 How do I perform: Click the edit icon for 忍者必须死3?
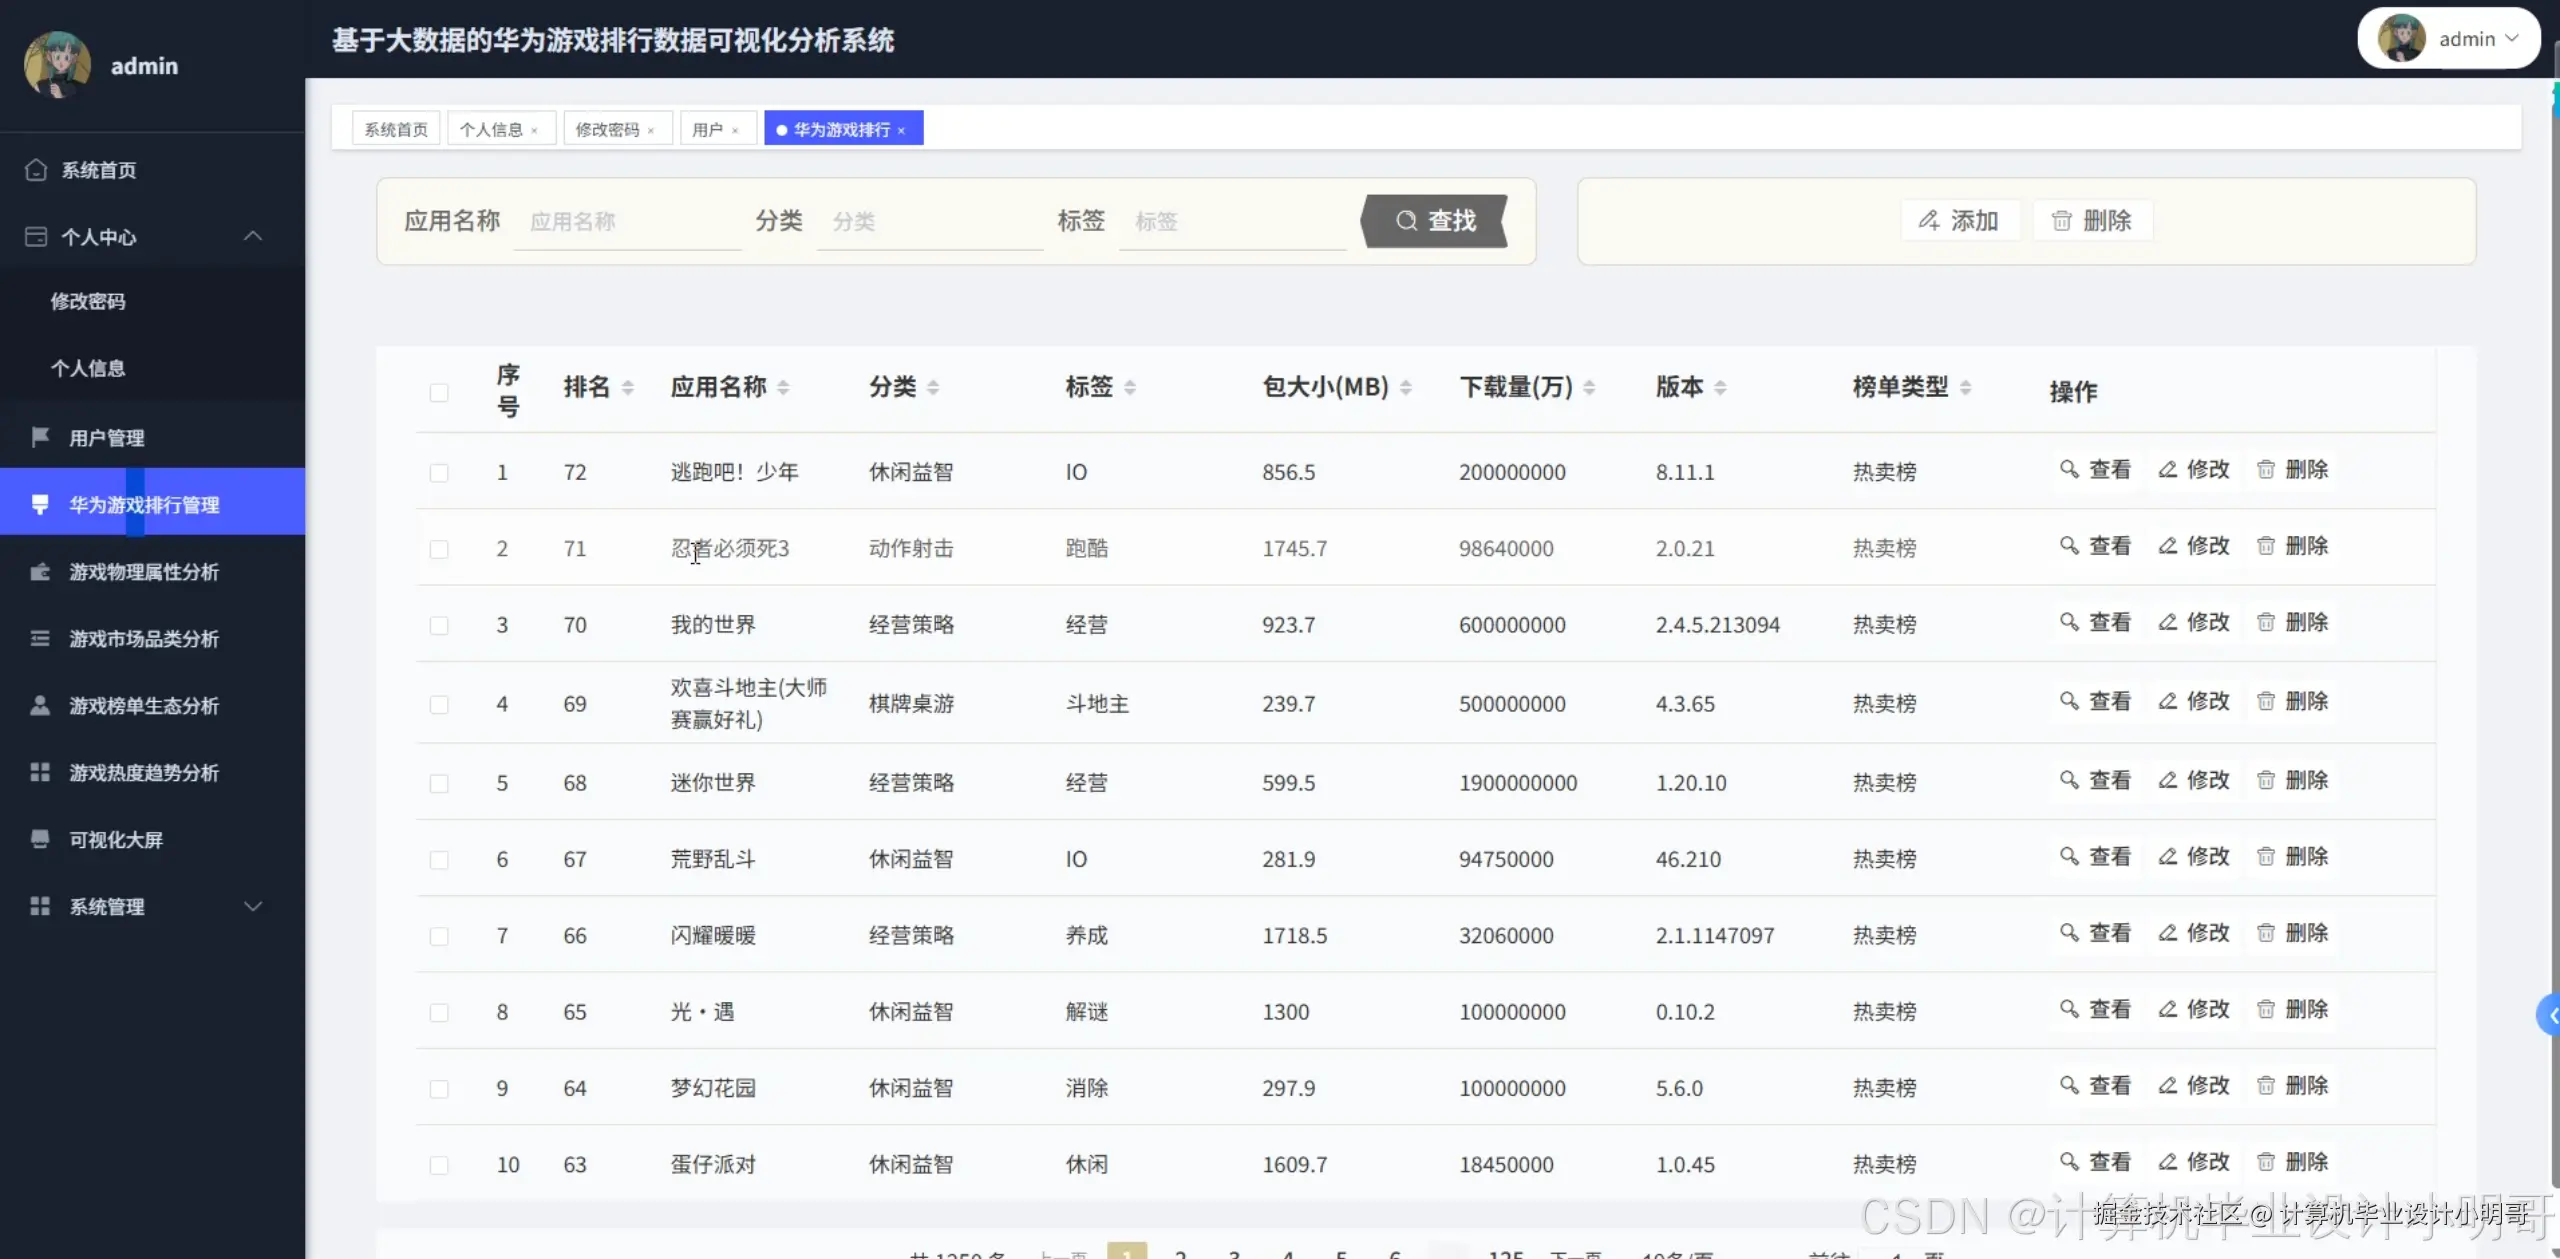(2192, 546)
